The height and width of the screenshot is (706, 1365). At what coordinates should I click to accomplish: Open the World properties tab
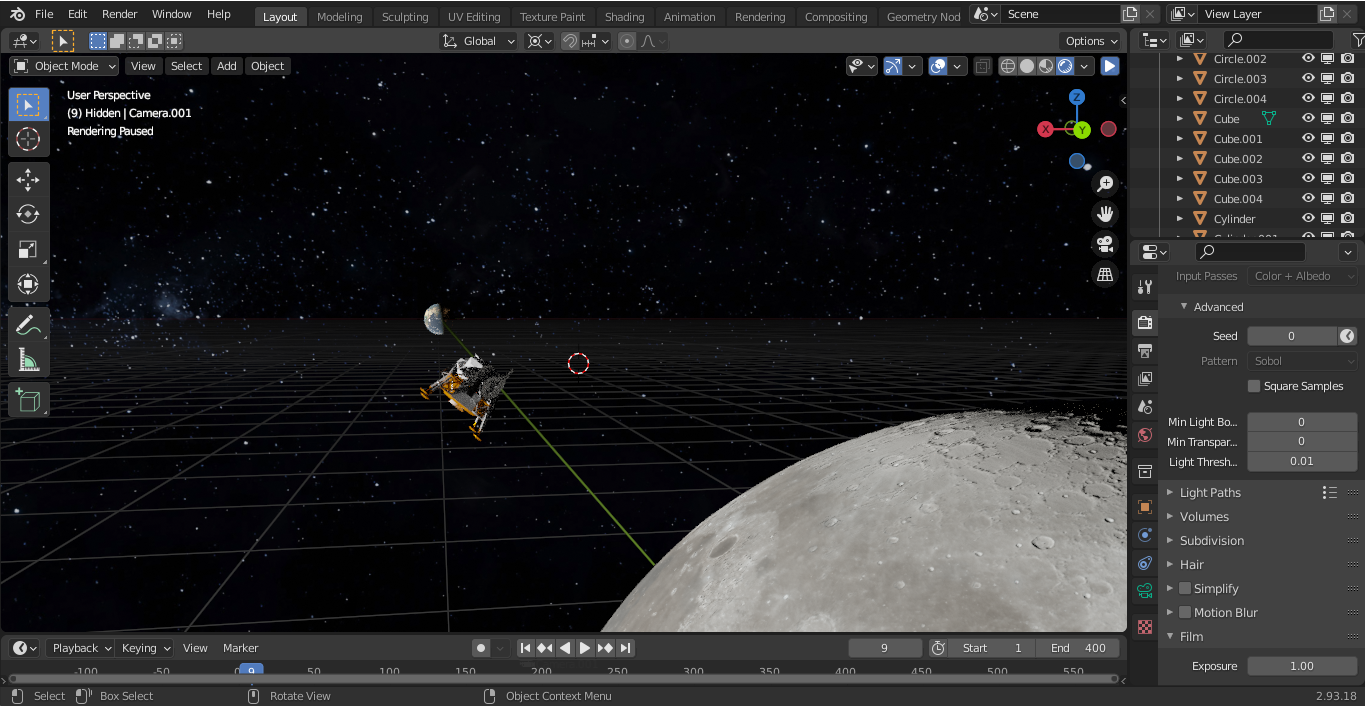pyautogui.click(x=1145, y=435)
